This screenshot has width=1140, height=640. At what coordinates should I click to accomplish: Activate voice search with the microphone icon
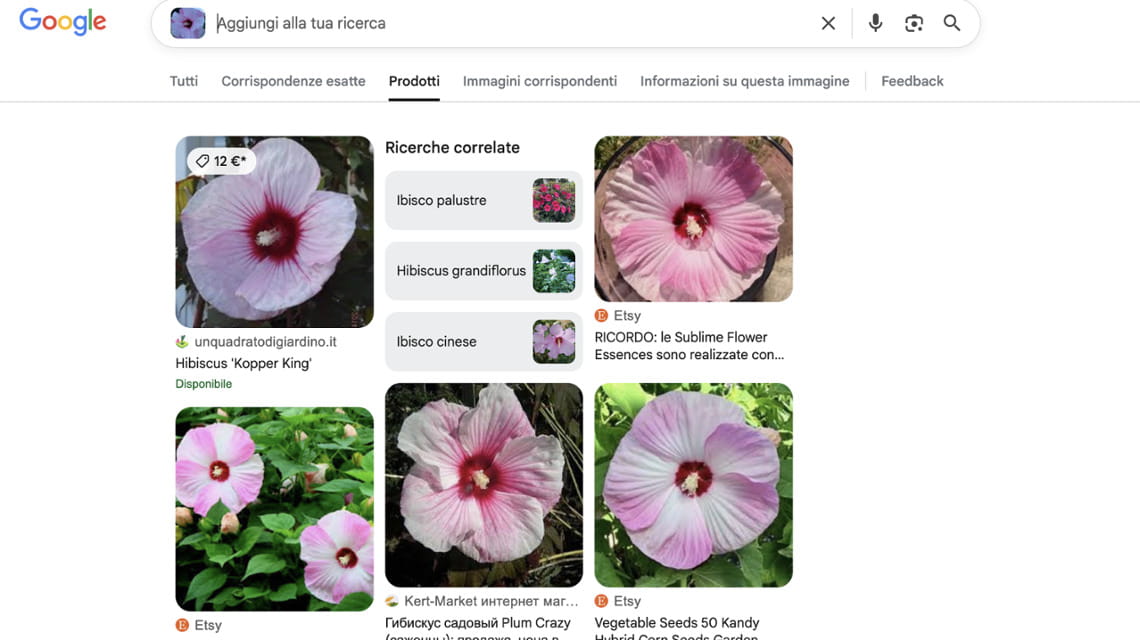pos(875,22)
